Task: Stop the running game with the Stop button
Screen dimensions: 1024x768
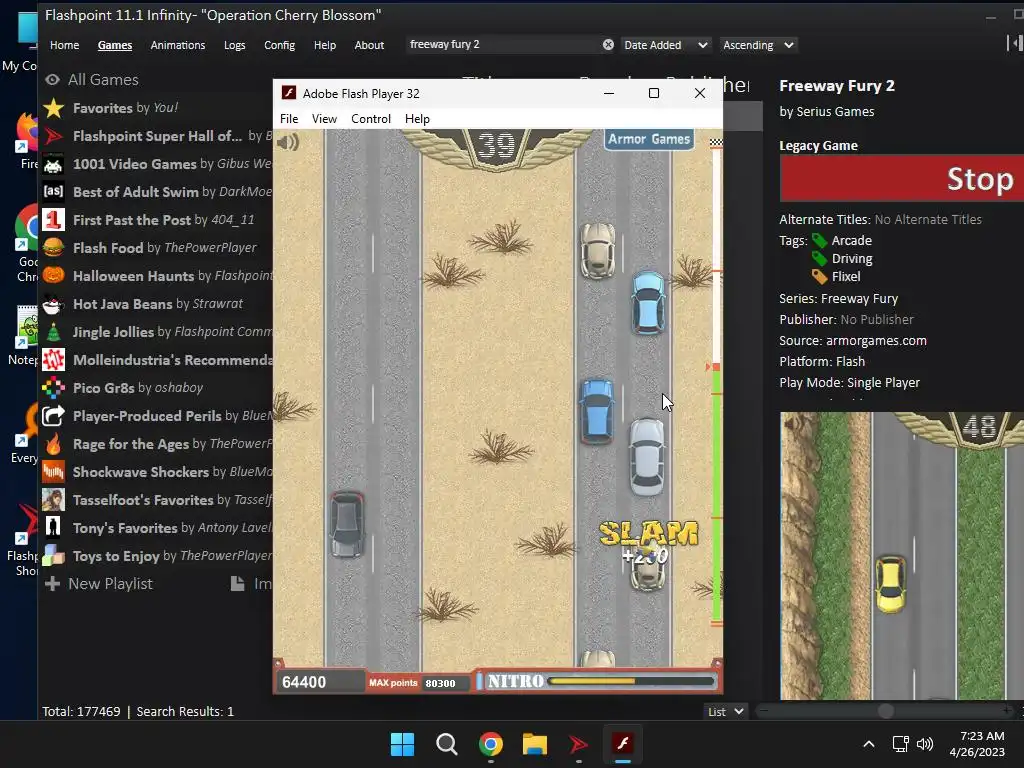Action: (x=902, y=178)
